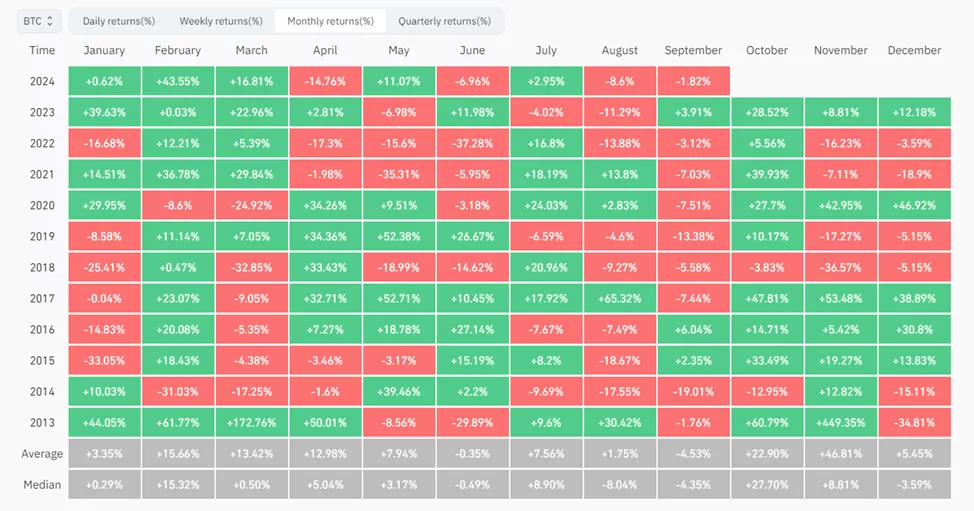Click the December column header
The height and width of the screenshot is (511, 974).
tap(914, 50)
